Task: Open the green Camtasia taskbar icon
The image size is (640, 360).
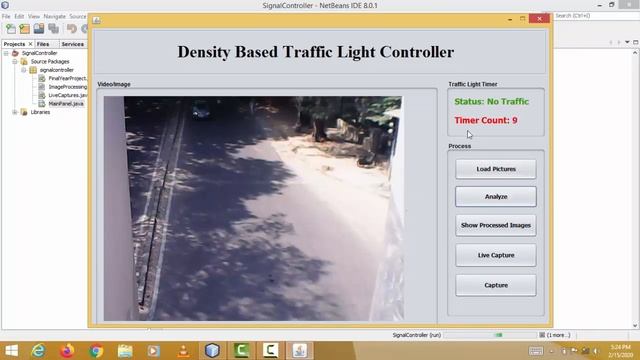Action: coord(241,351)
